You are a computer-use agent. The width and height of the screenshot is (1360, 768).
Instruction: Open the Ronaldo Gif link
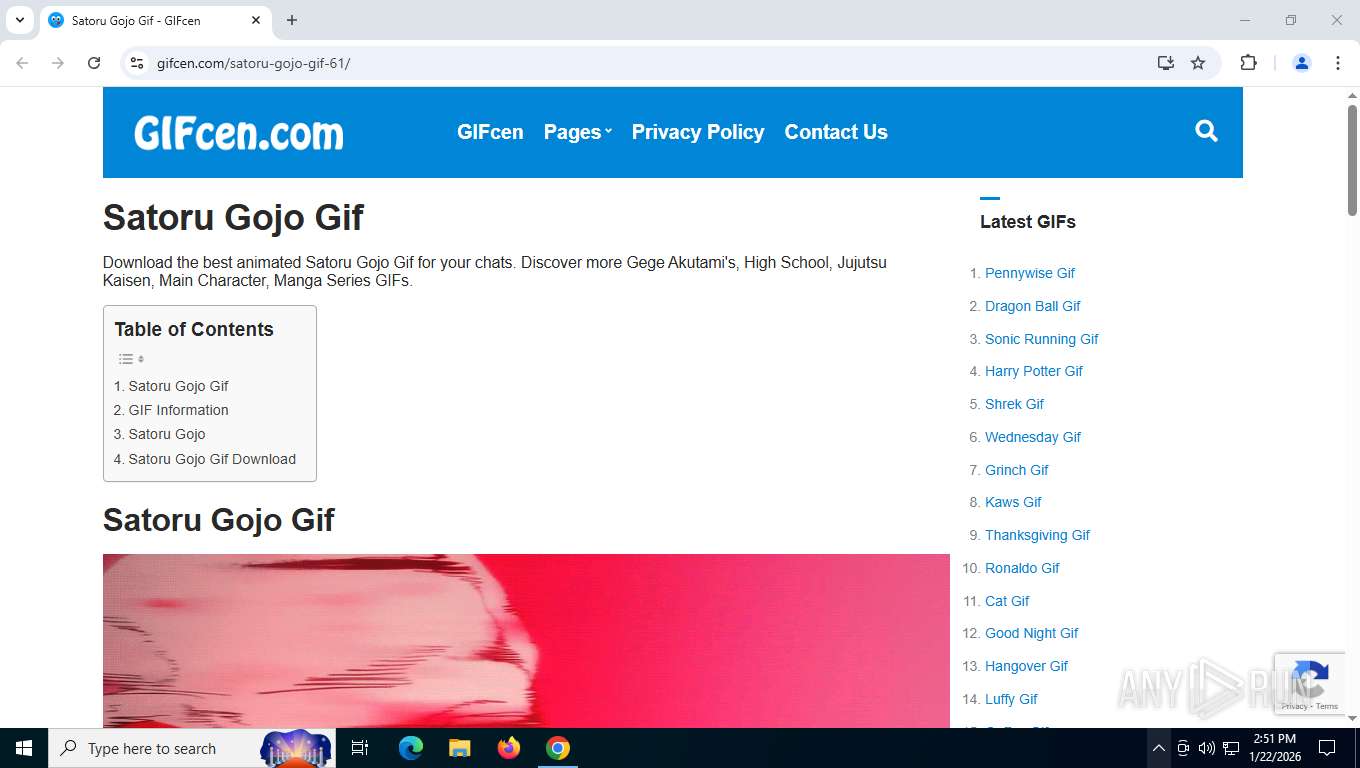[x=1022, y=568]
